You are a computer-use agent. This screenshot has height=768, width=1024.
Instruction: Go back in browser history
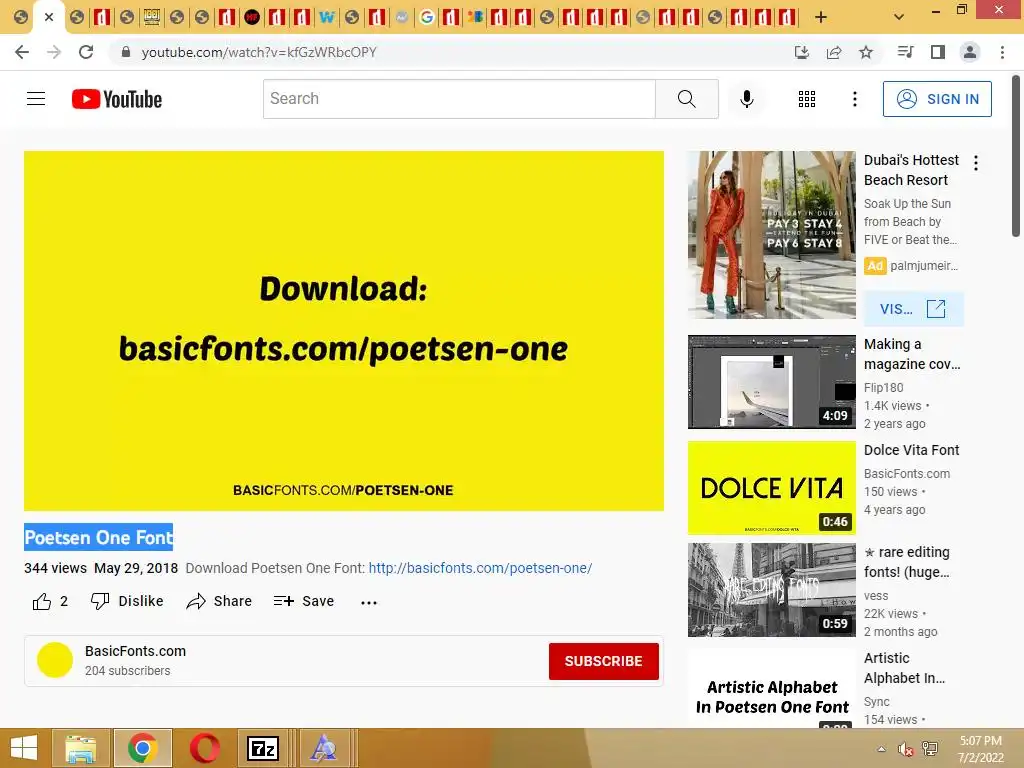coord(22,52)
